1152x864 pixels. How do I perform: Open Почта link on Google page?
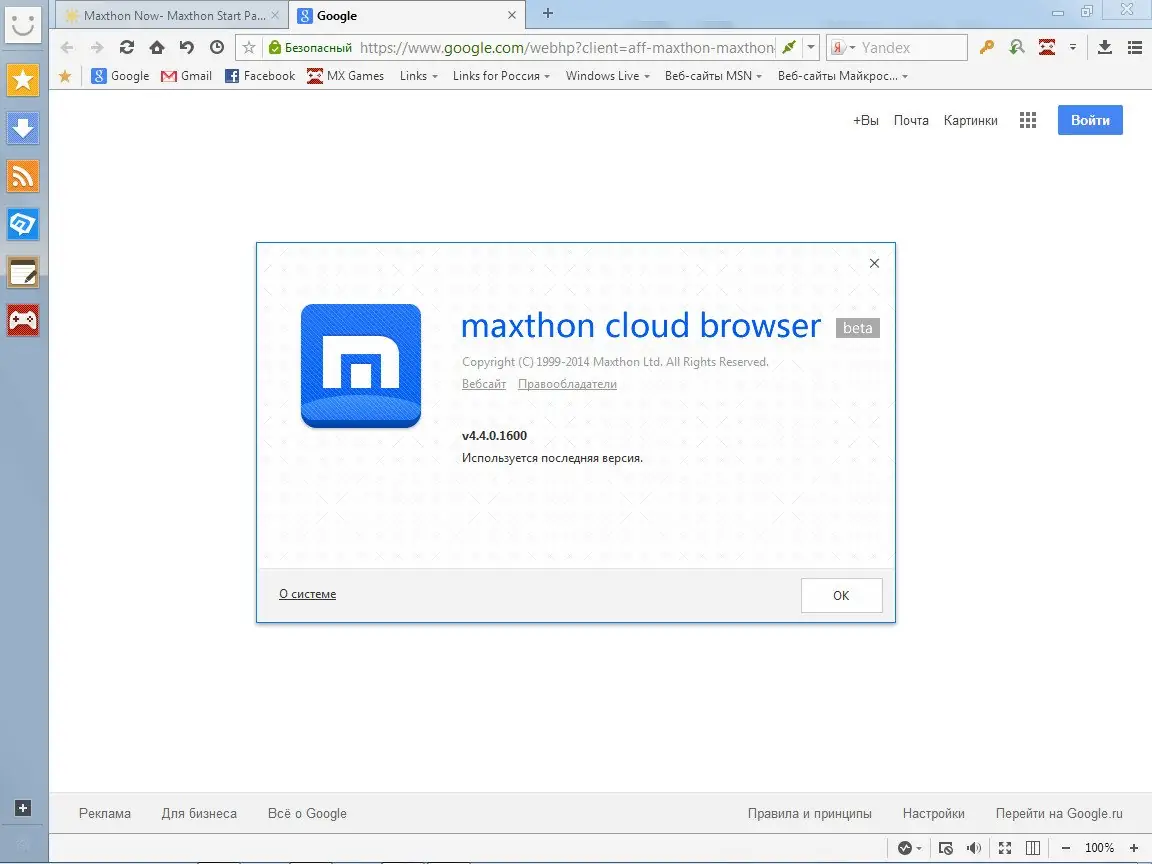point(911,120)
